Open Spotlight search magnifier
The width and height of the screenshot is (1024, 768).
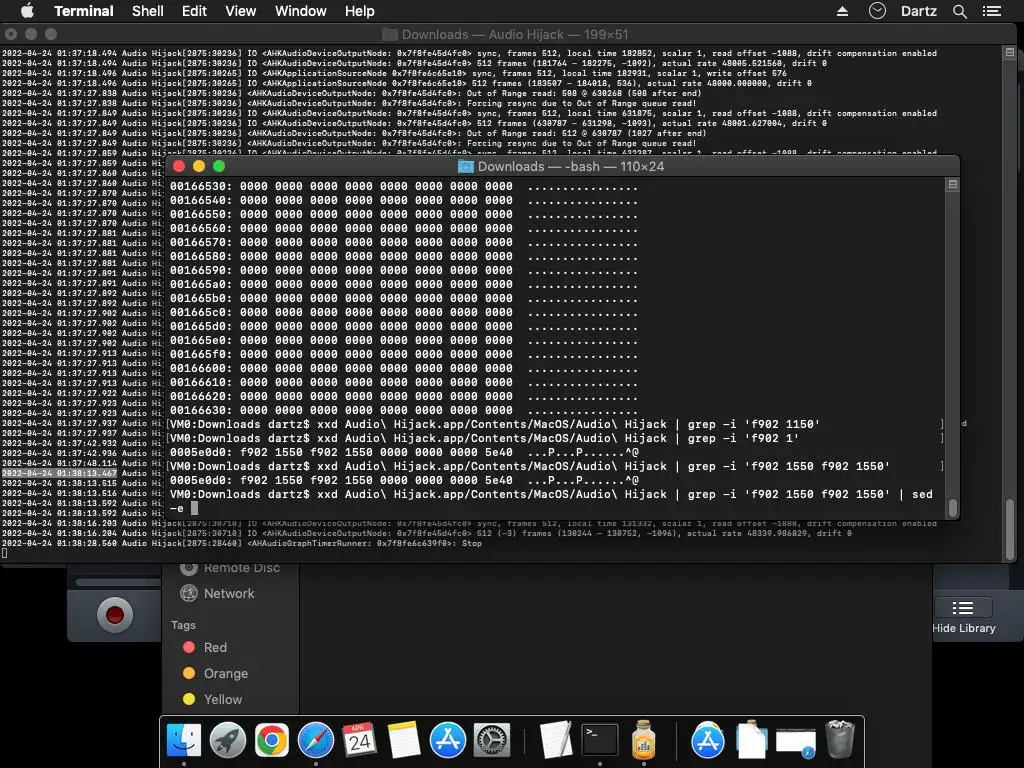coord(959,11)
